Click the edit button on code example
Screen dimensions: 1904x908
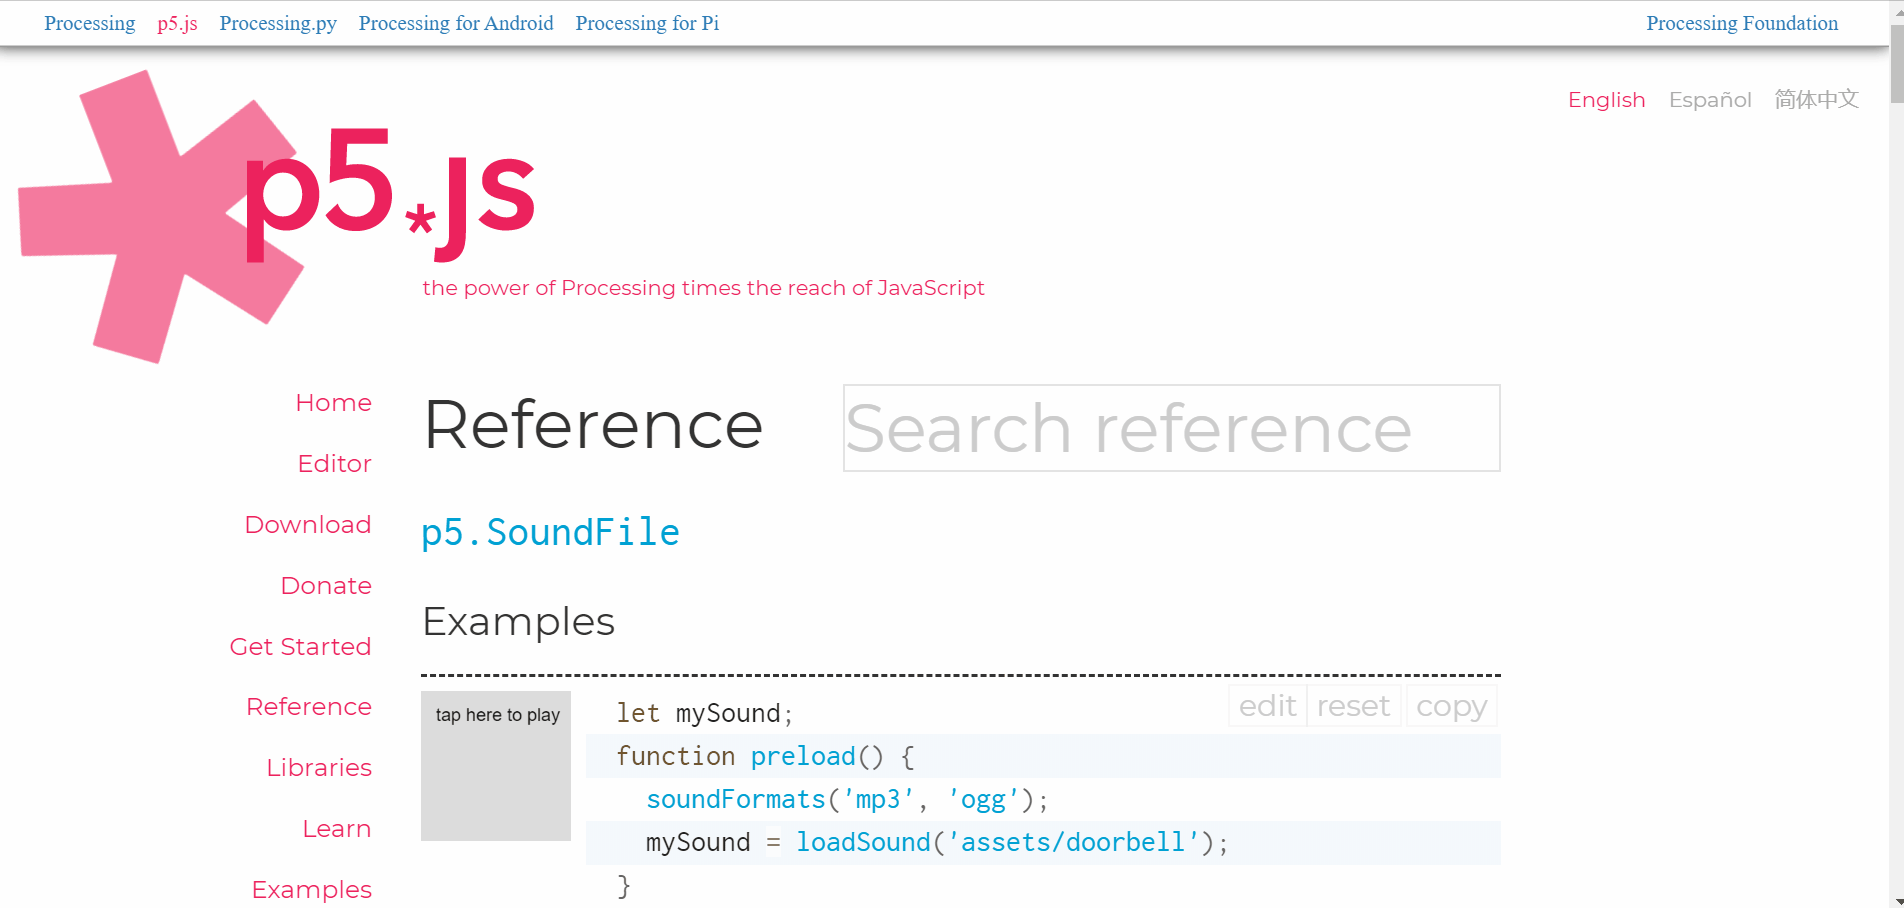click(1267, 706)
